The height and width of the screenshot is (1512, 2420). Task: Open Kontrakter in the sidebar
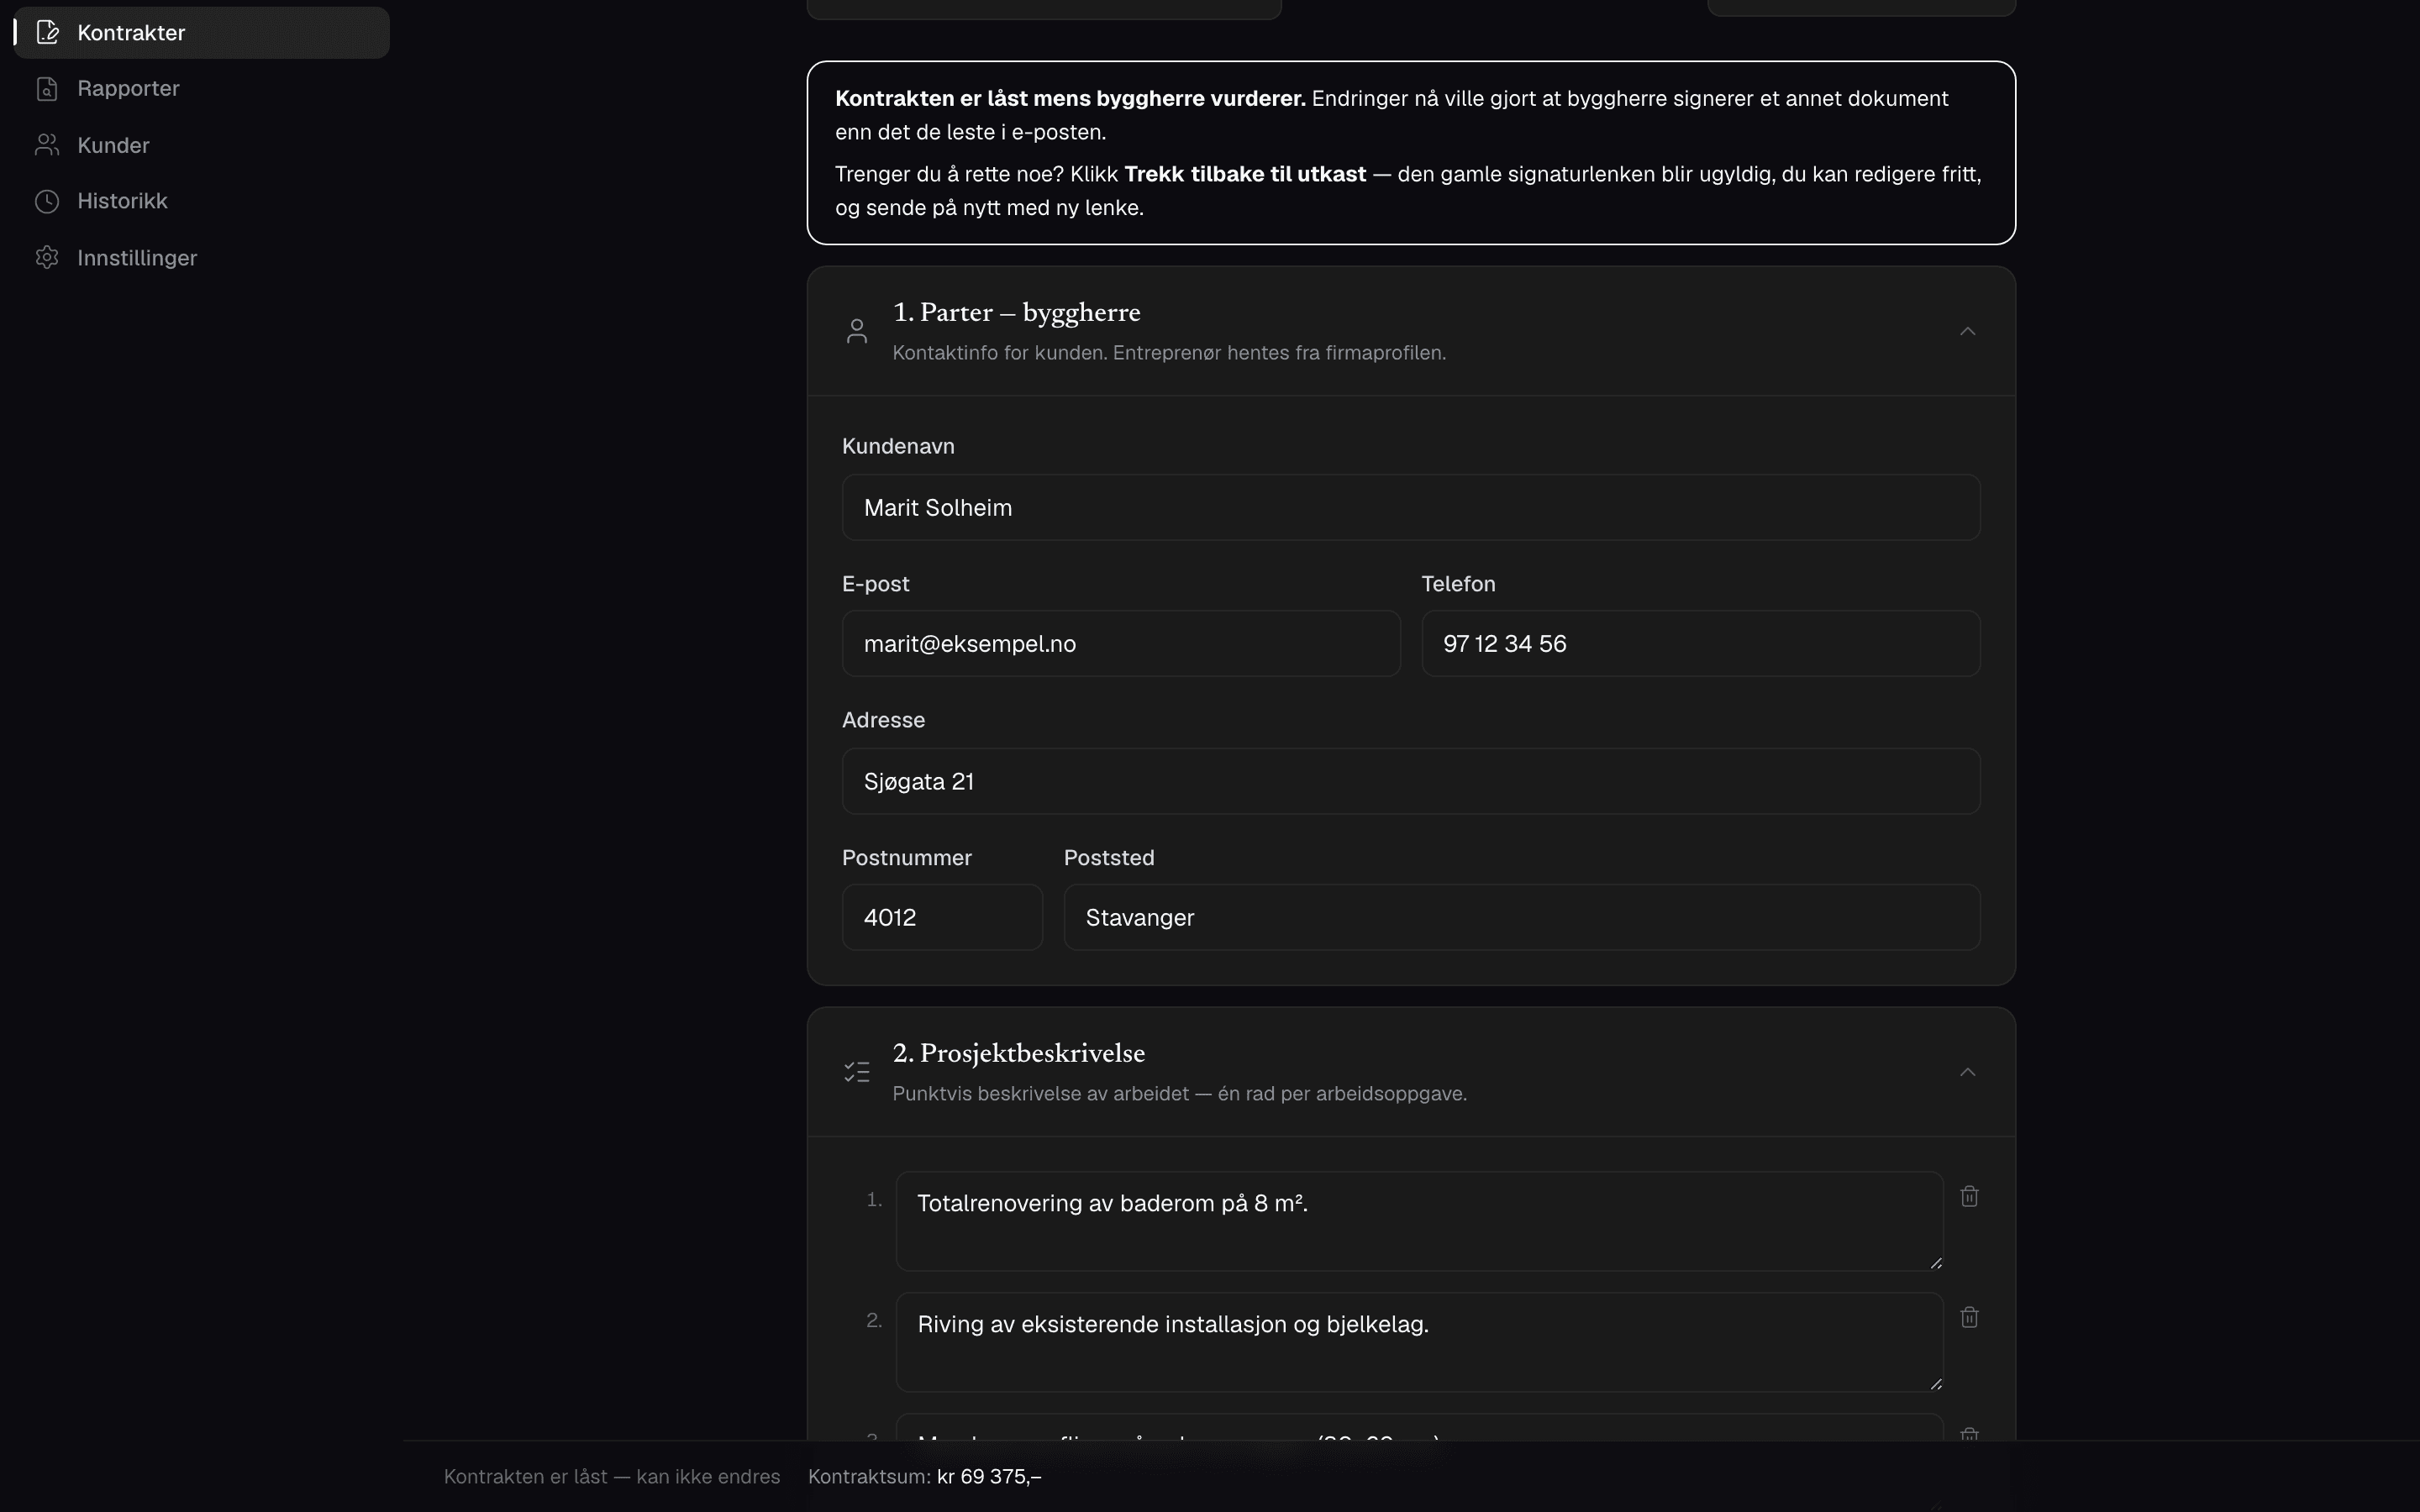point(201,33)
